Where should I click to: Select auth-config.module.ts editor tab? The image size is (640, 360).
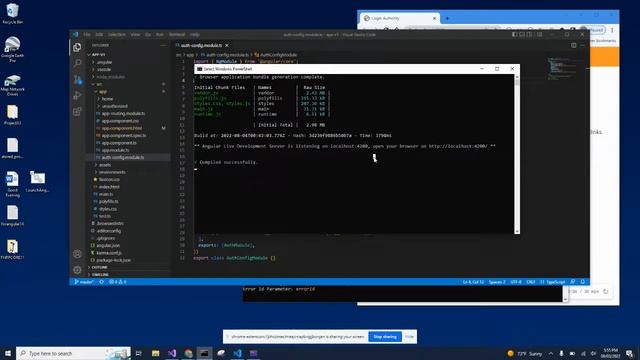point(201,45)
